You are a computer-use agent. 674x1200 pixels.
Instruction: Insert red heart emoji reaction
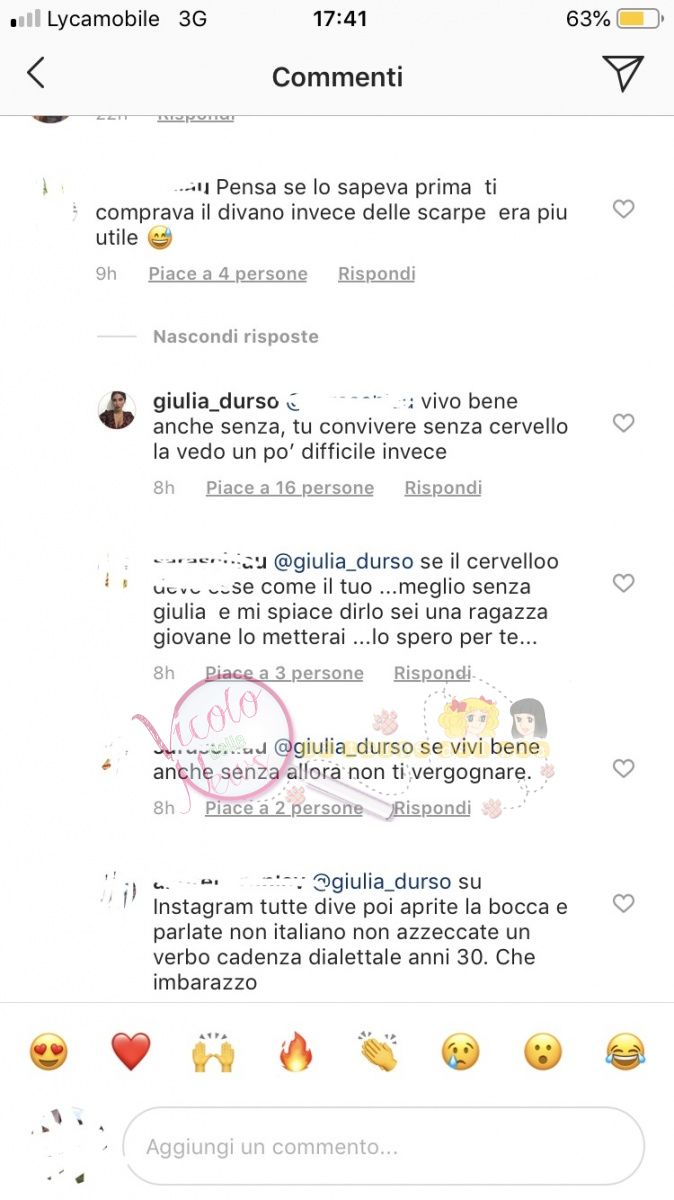[x=130, y=1052]
